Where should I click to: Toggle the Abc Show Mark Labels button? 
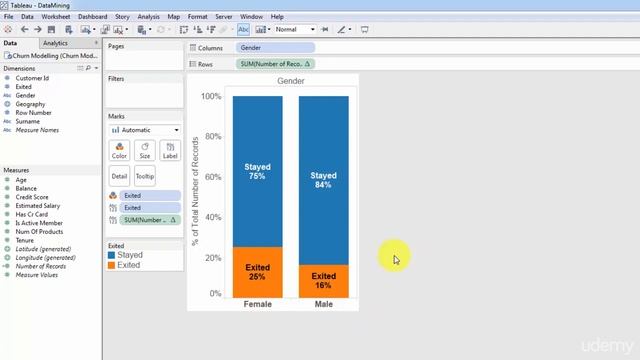click(243, 29)
